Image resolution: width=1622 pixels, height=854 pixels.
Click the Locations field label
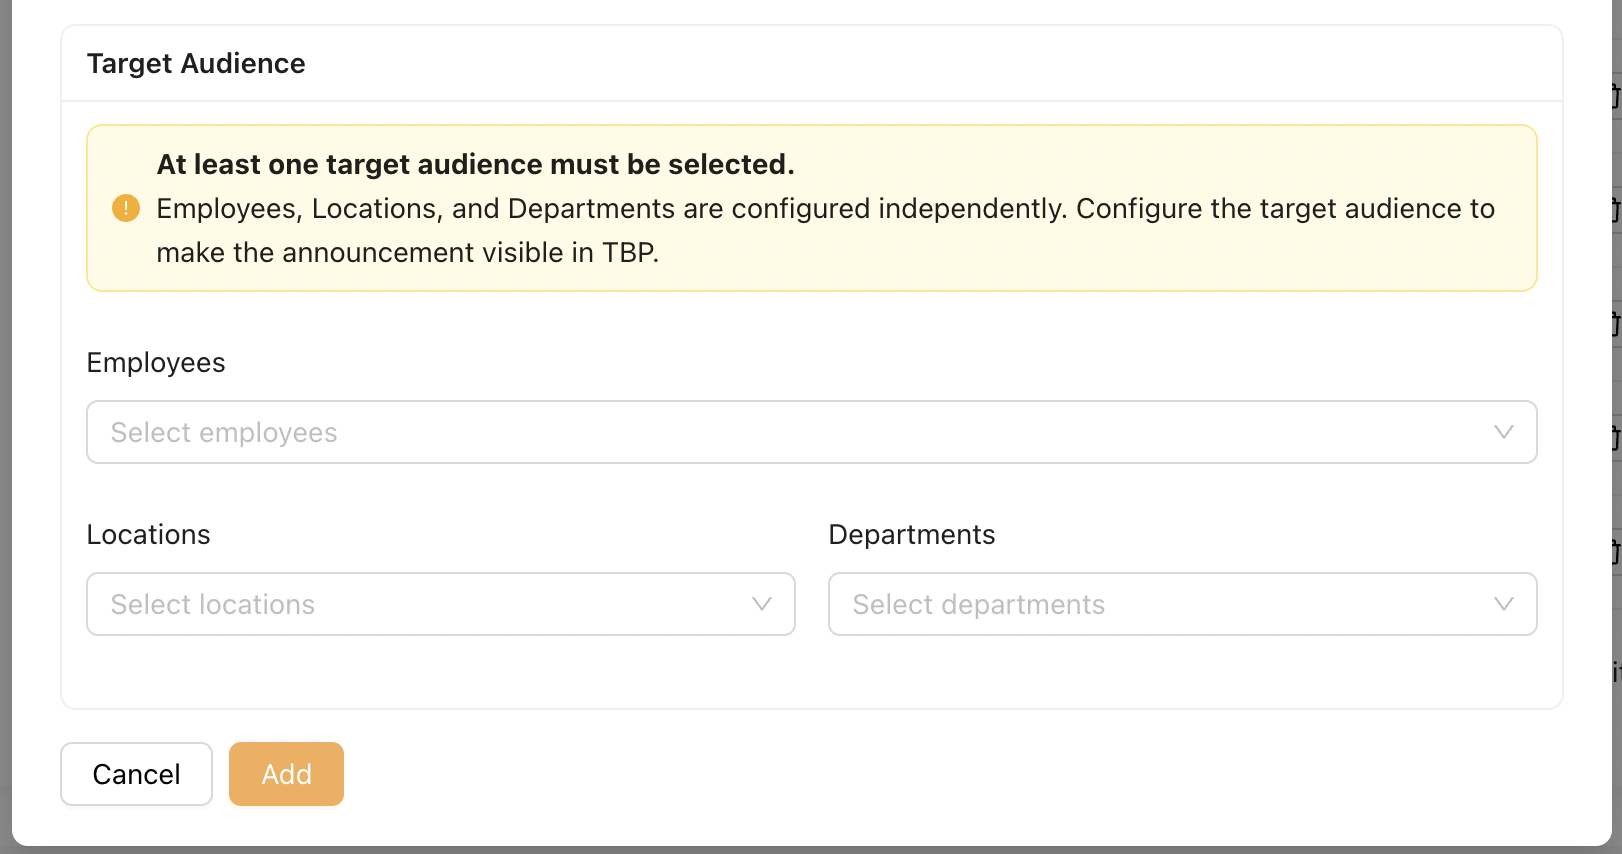tap(148, 535)
